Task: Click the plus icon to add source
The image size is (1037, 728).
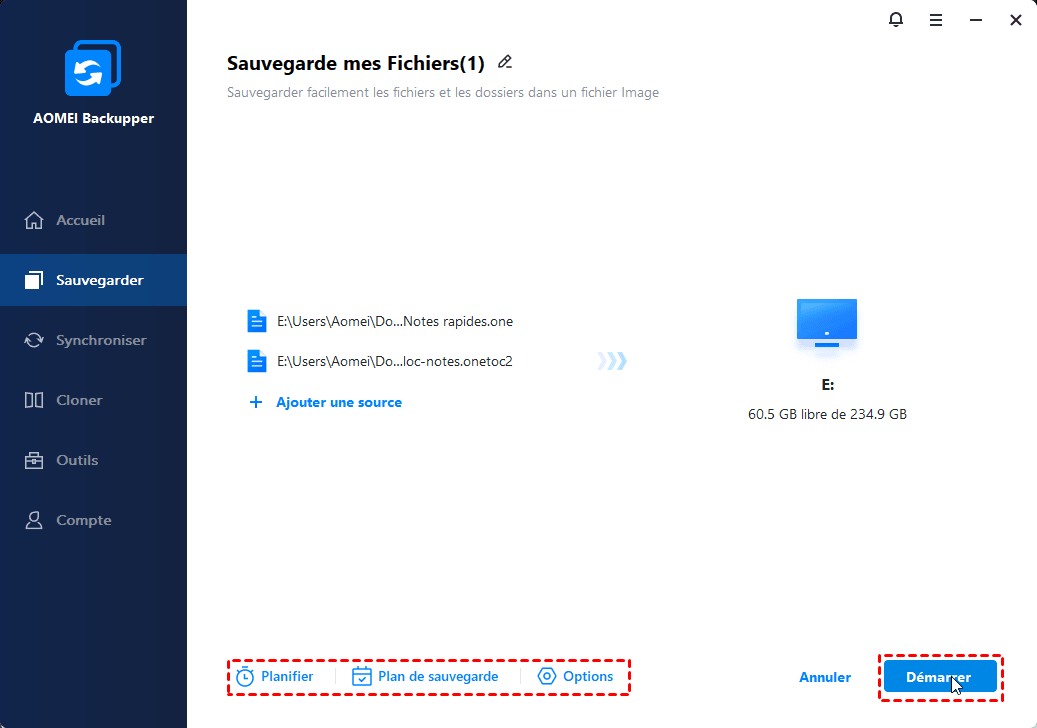Action: coord(256,402)
